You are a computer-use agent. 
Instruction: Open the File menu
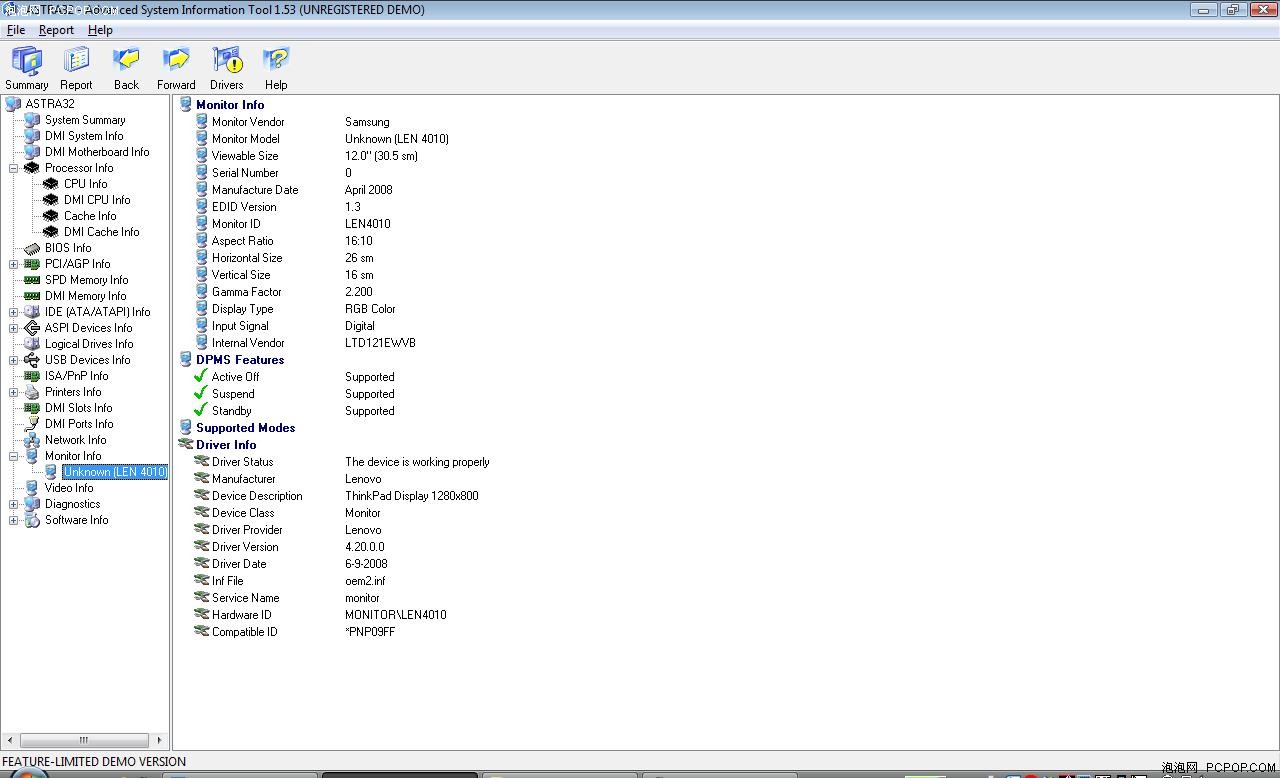tap(16, 30)
